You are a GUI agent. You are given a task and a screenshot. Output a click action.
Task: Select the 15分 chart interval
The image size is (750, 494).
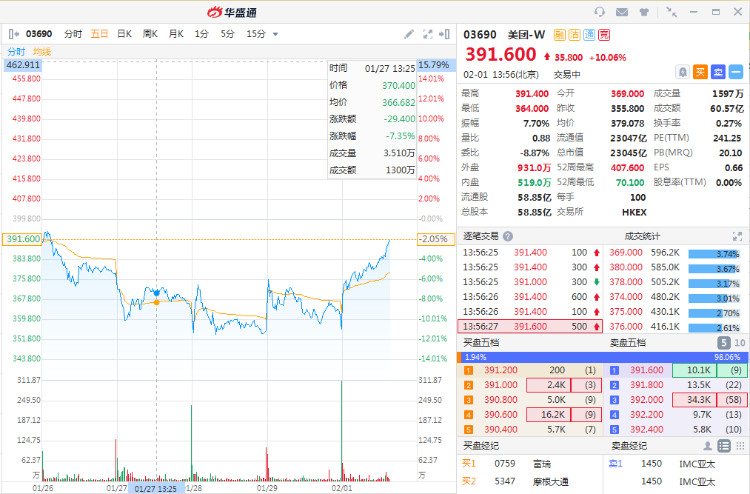tap(256, 34)
